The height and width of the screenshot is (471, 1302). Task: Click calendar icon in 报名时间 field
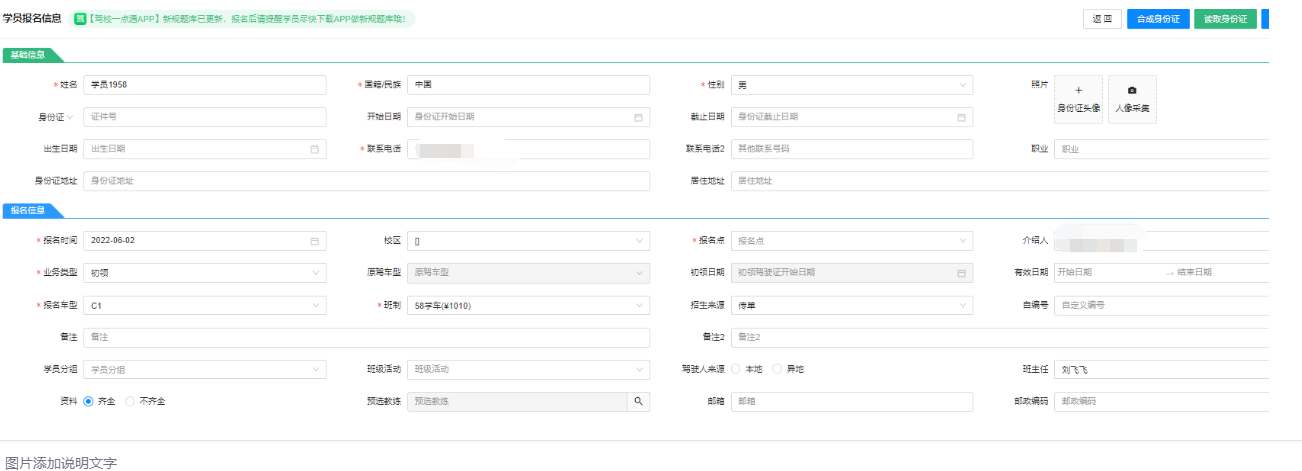pyautogui.click(x=314, y=241)
